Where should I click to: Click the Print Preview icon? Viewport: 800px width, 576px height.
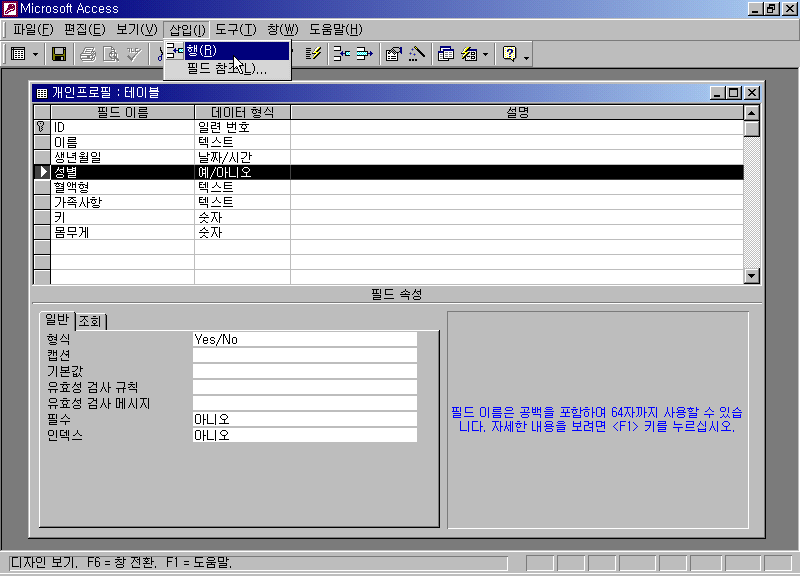click(x=111, y=54)
